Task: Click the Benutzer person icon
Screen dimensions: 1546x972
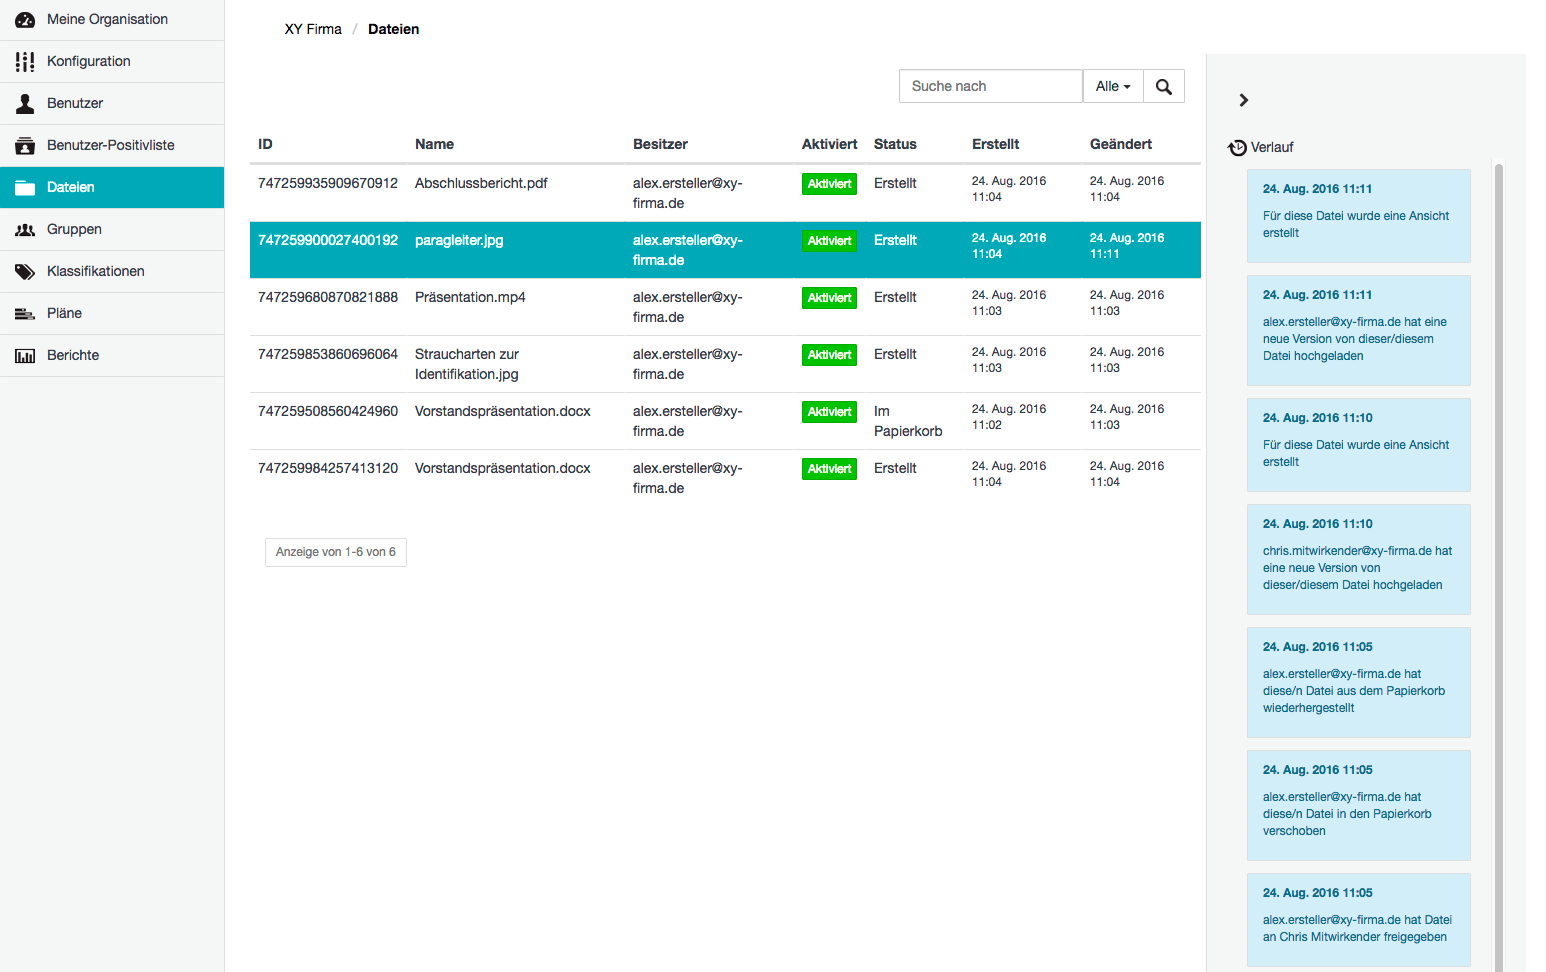Action: (x=25, y=103)
